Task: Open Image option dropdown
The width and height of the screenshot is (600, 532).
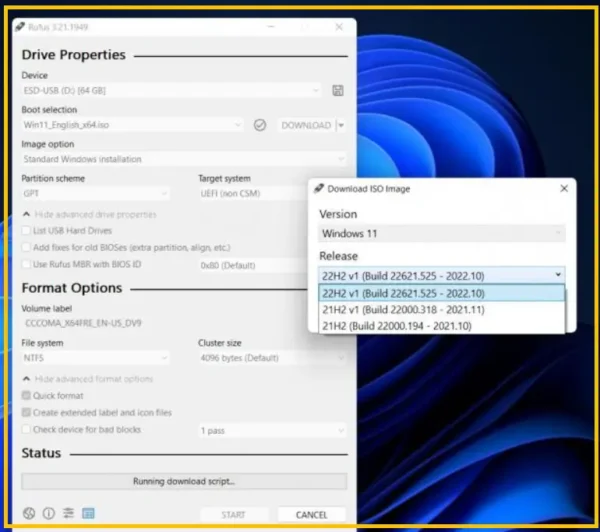Action: [x=184, y=159]
